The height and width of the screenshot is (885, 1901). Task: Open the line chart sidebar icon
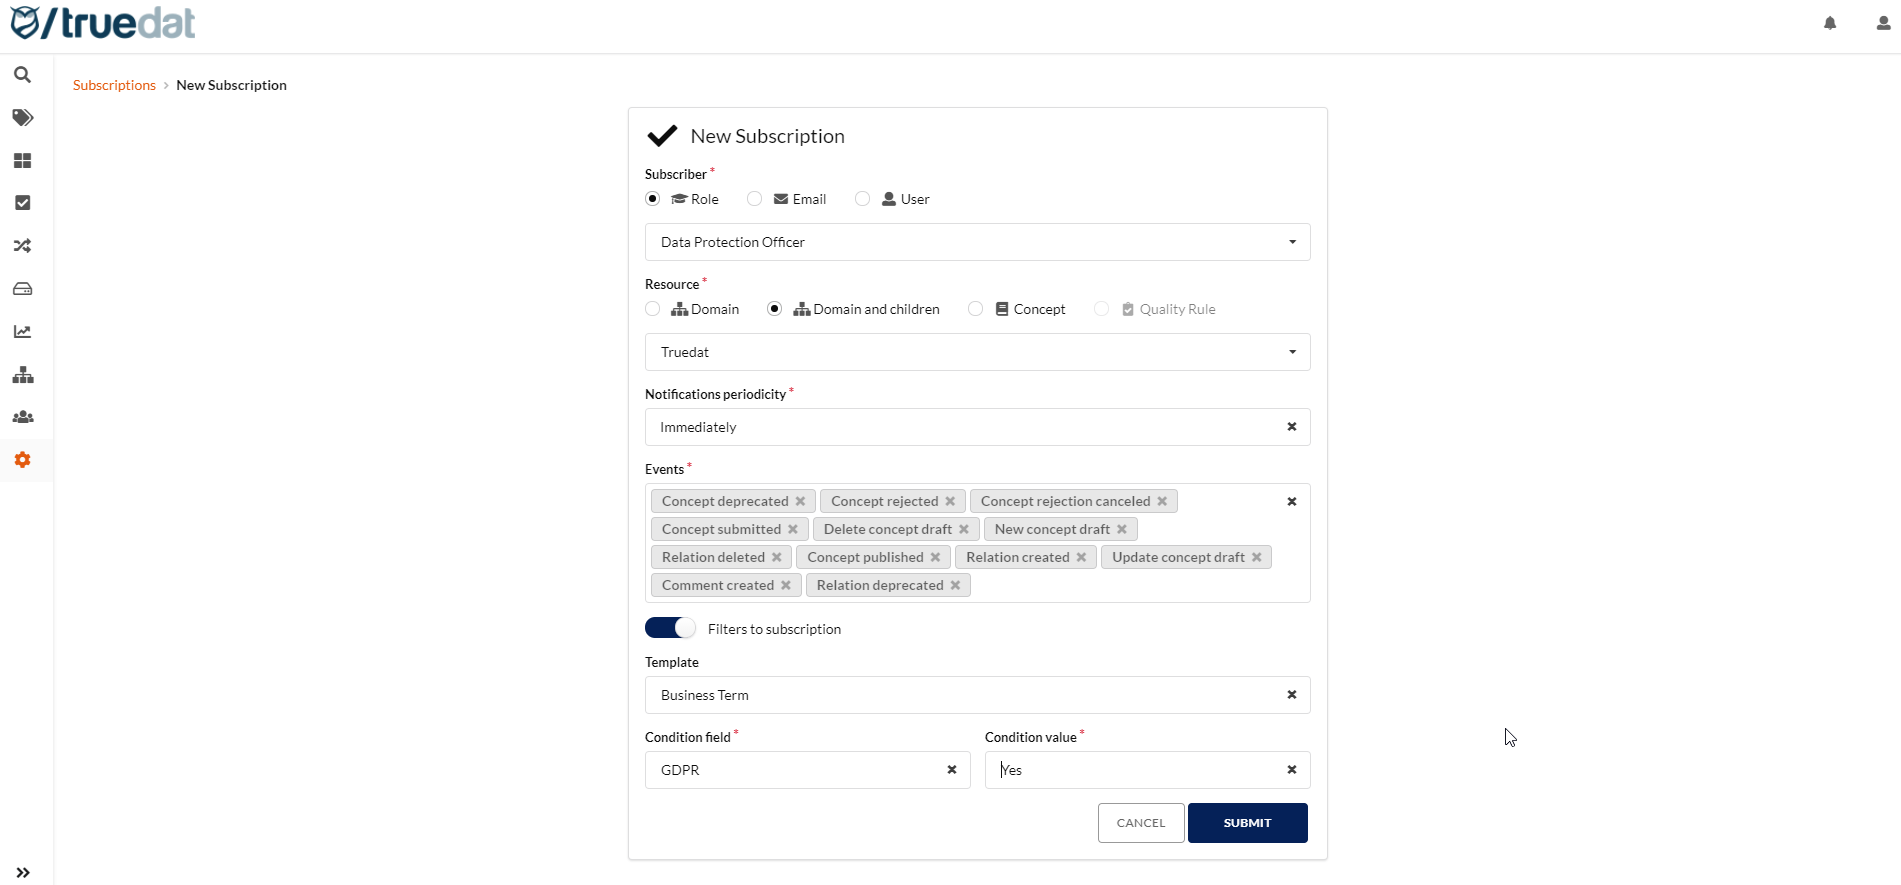(x=22, y=332)
